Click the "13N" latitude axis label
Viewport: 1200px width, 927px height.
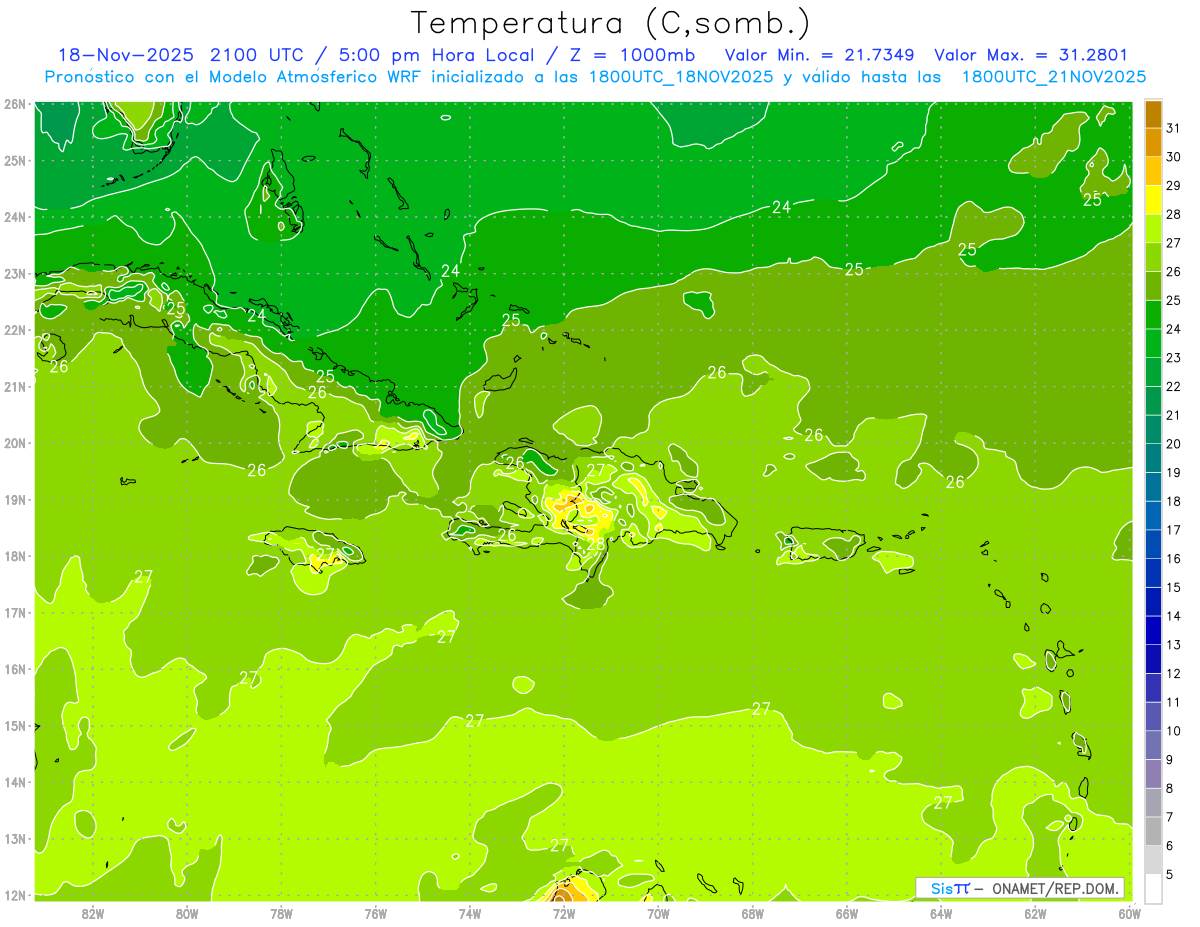click(x=14, y=838)
